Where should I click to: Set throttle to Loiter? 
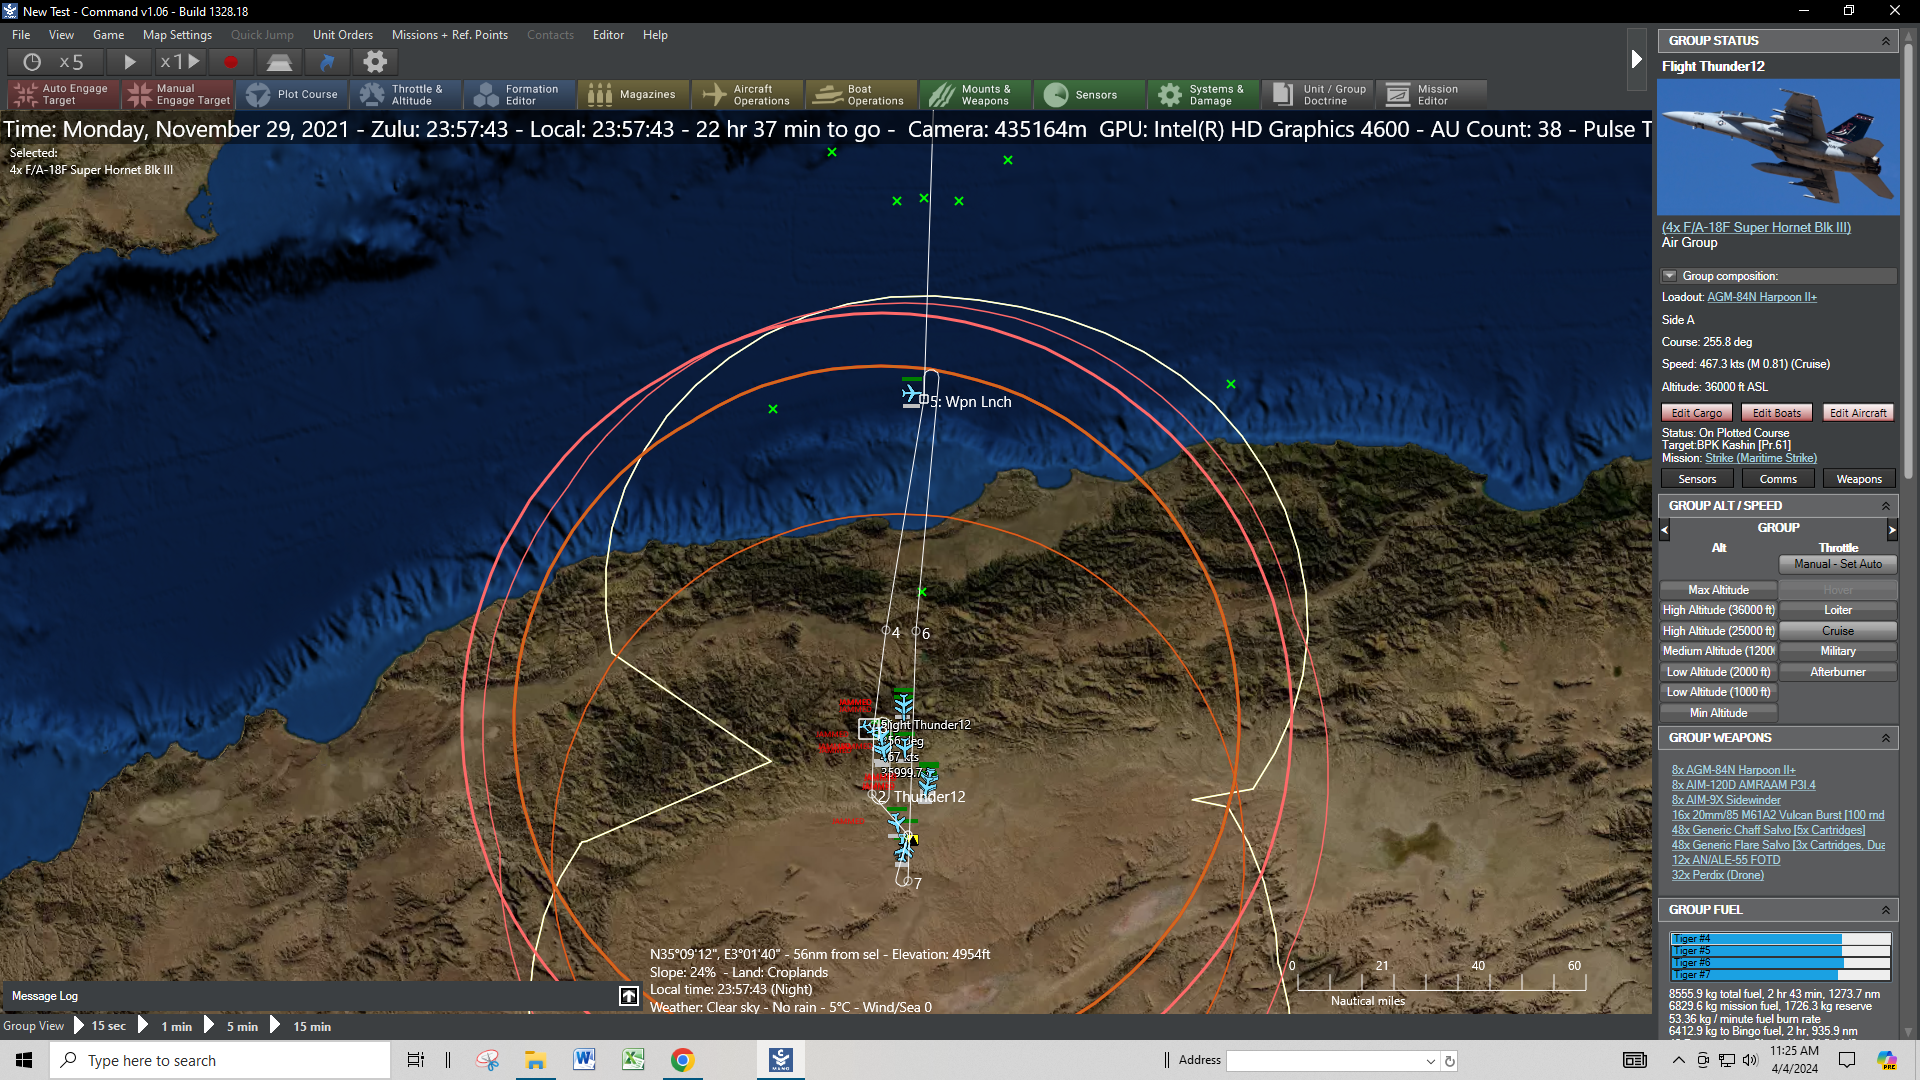[1838, 610]
